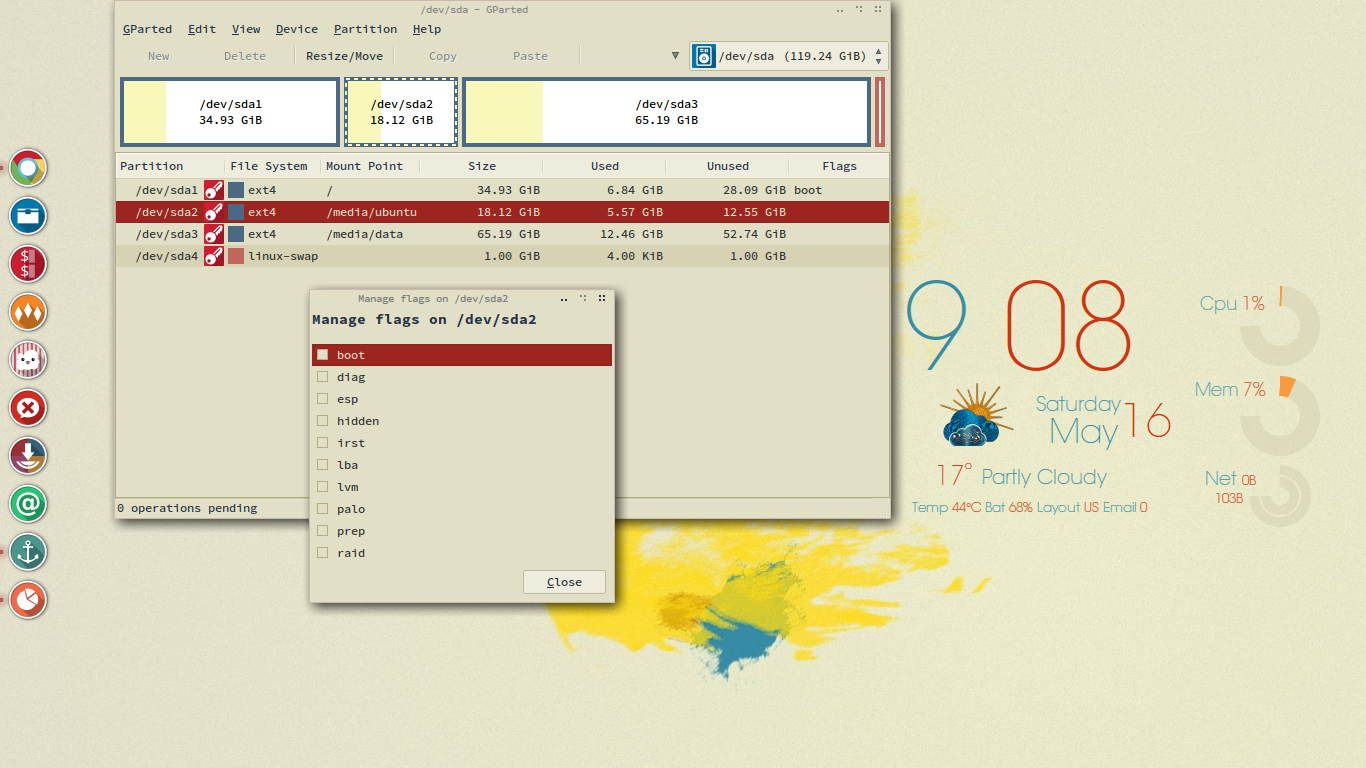Tick the esp flag checkbox
The width and height of the screenshot is (1366, 768).
(x=323, y=399)
